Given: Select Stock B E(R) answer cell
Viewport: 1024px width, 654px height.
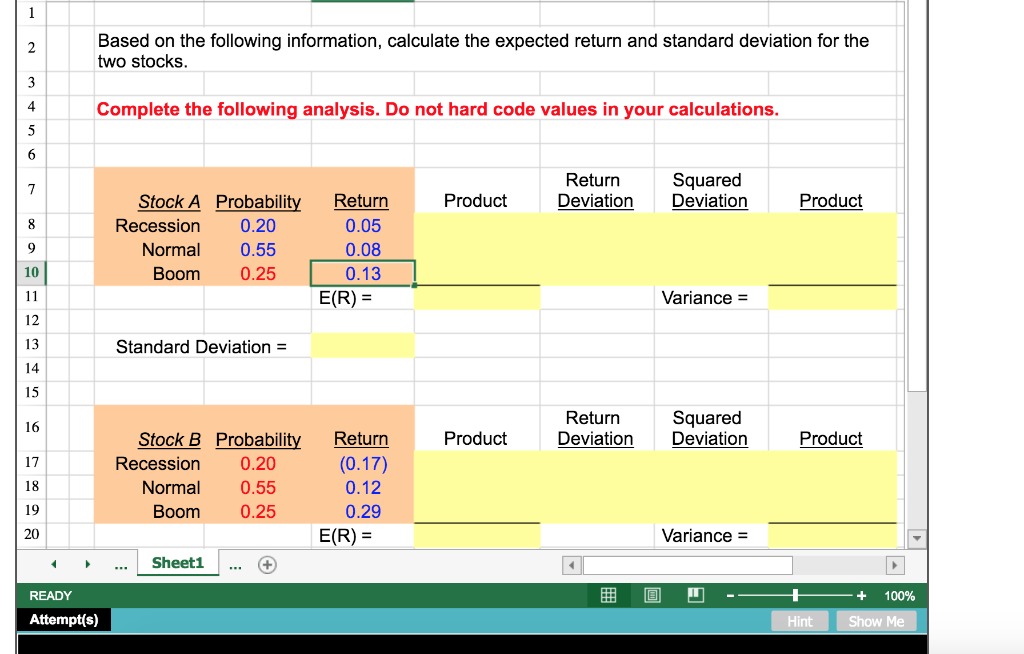Looking at the screenshot, I should 477,536.
